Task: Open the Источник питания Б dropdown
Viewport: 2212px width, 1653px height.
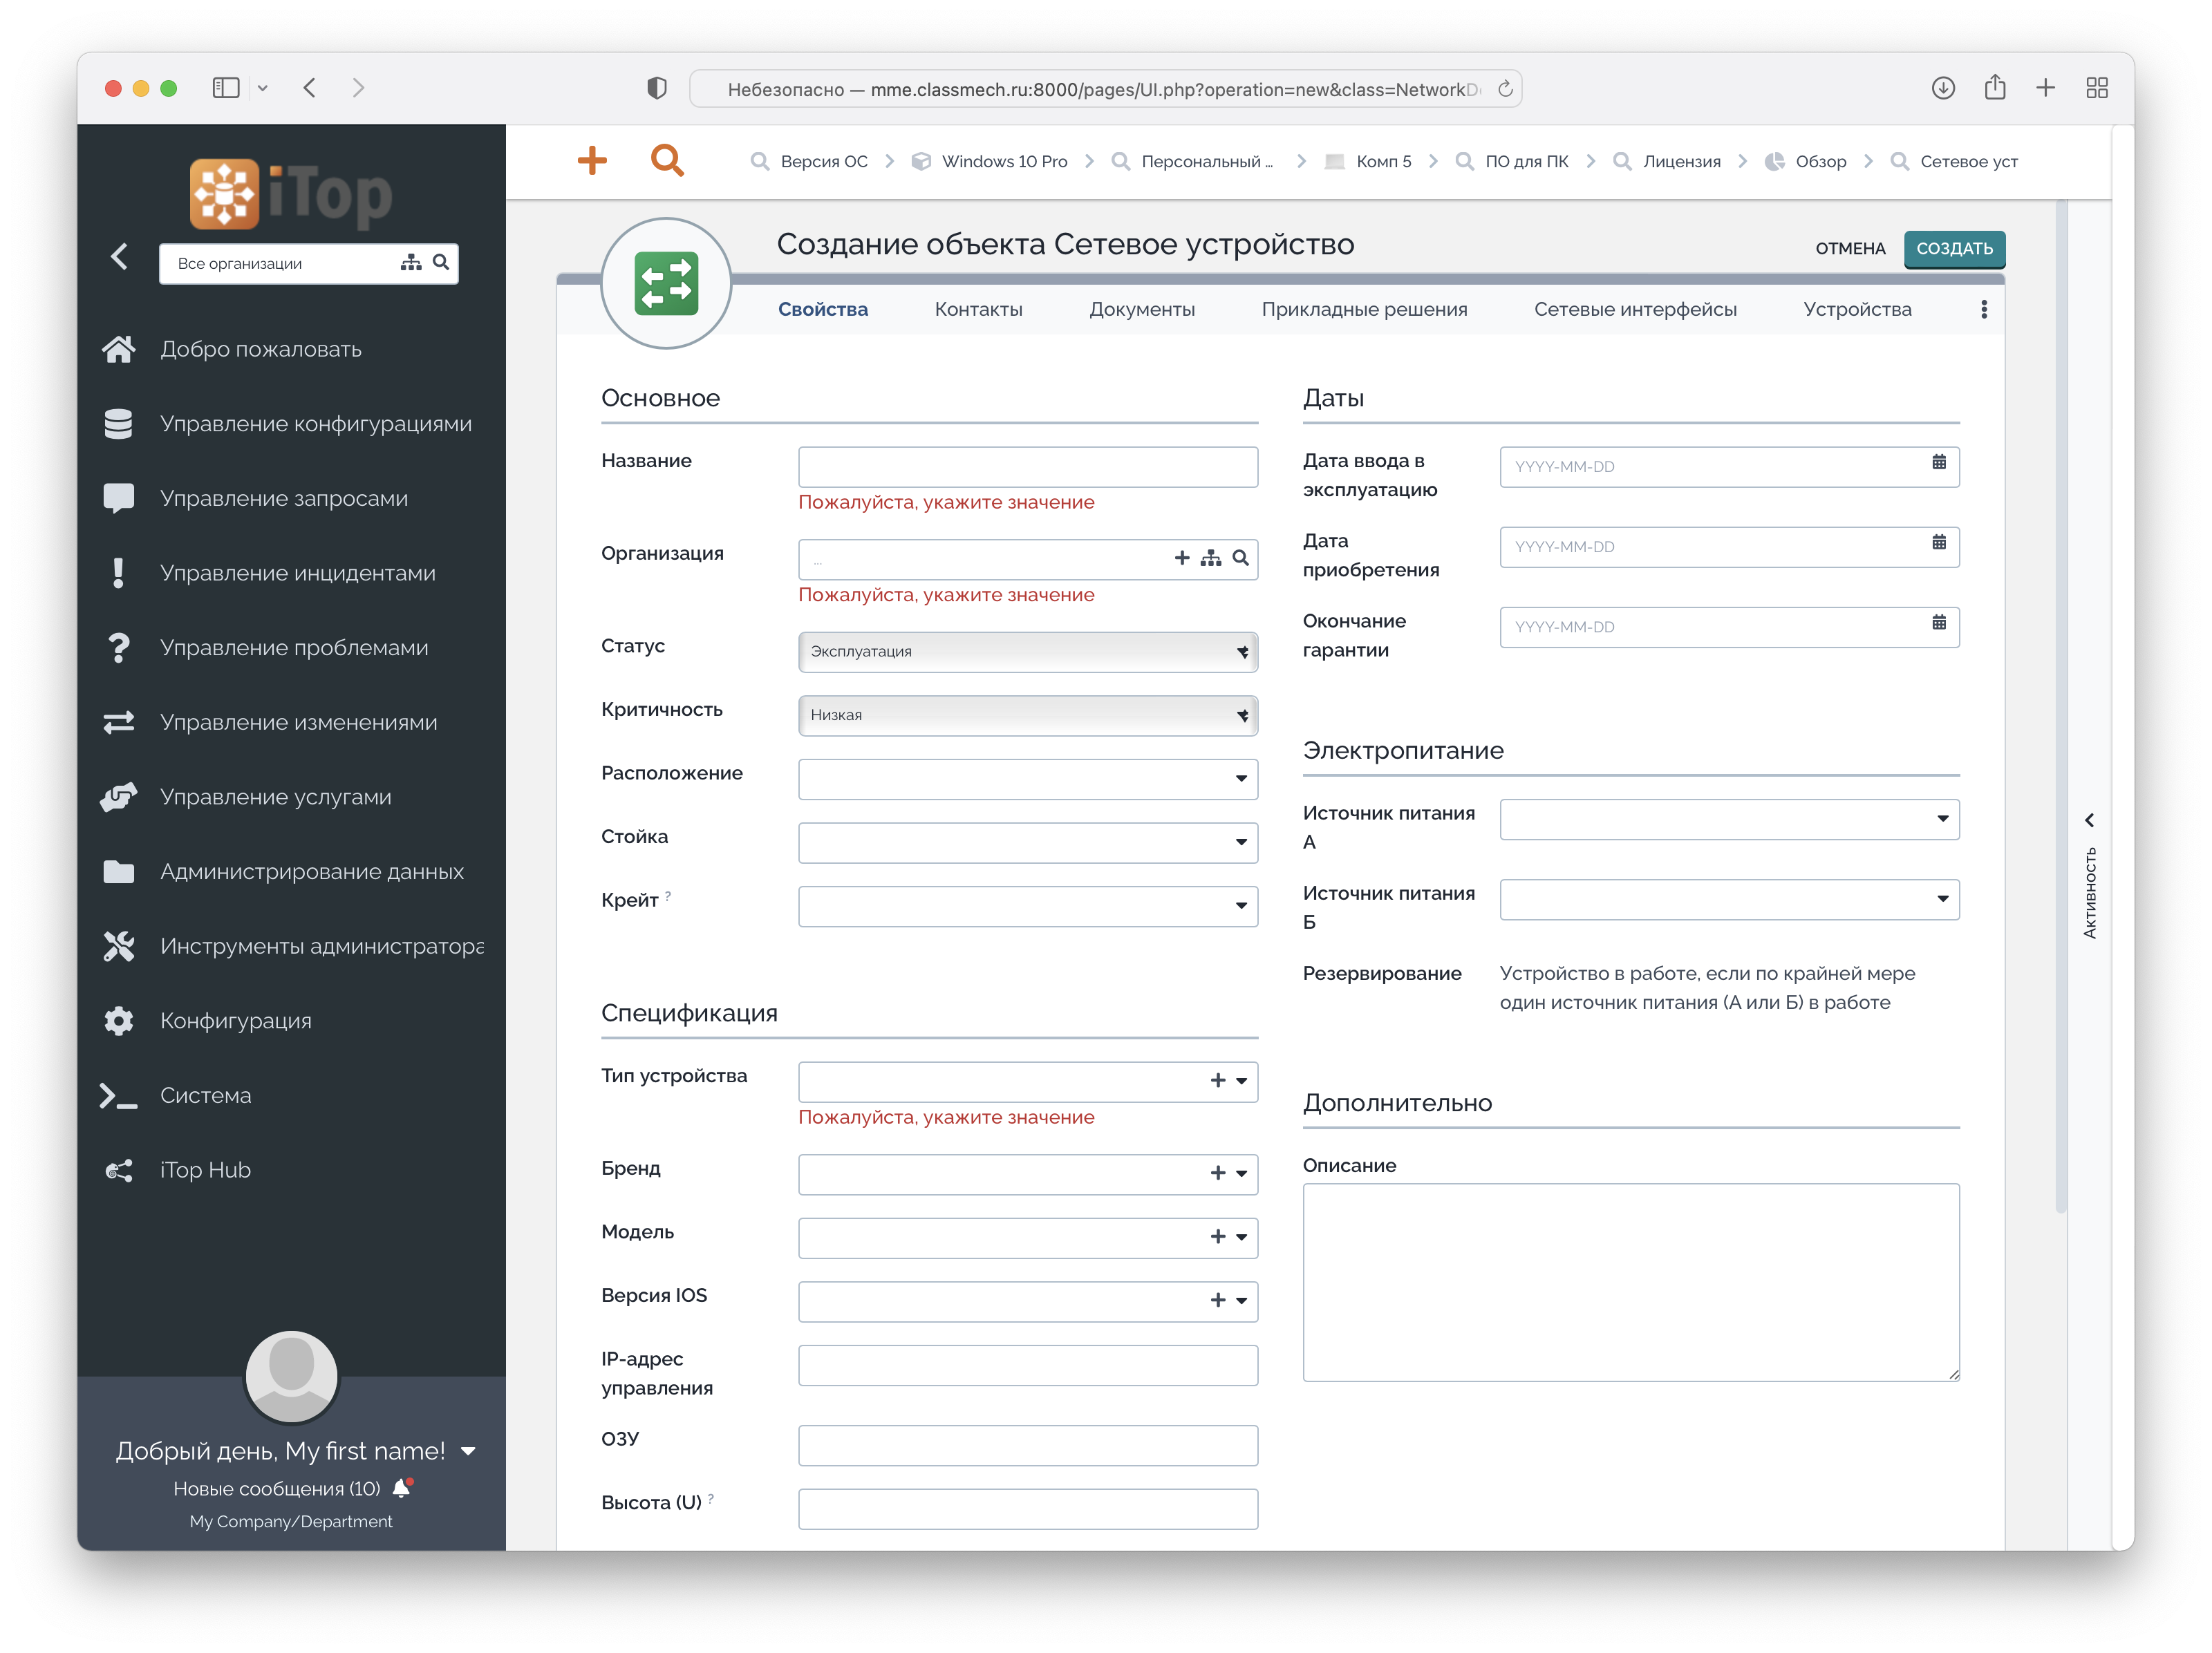Action: (1729, 899)
